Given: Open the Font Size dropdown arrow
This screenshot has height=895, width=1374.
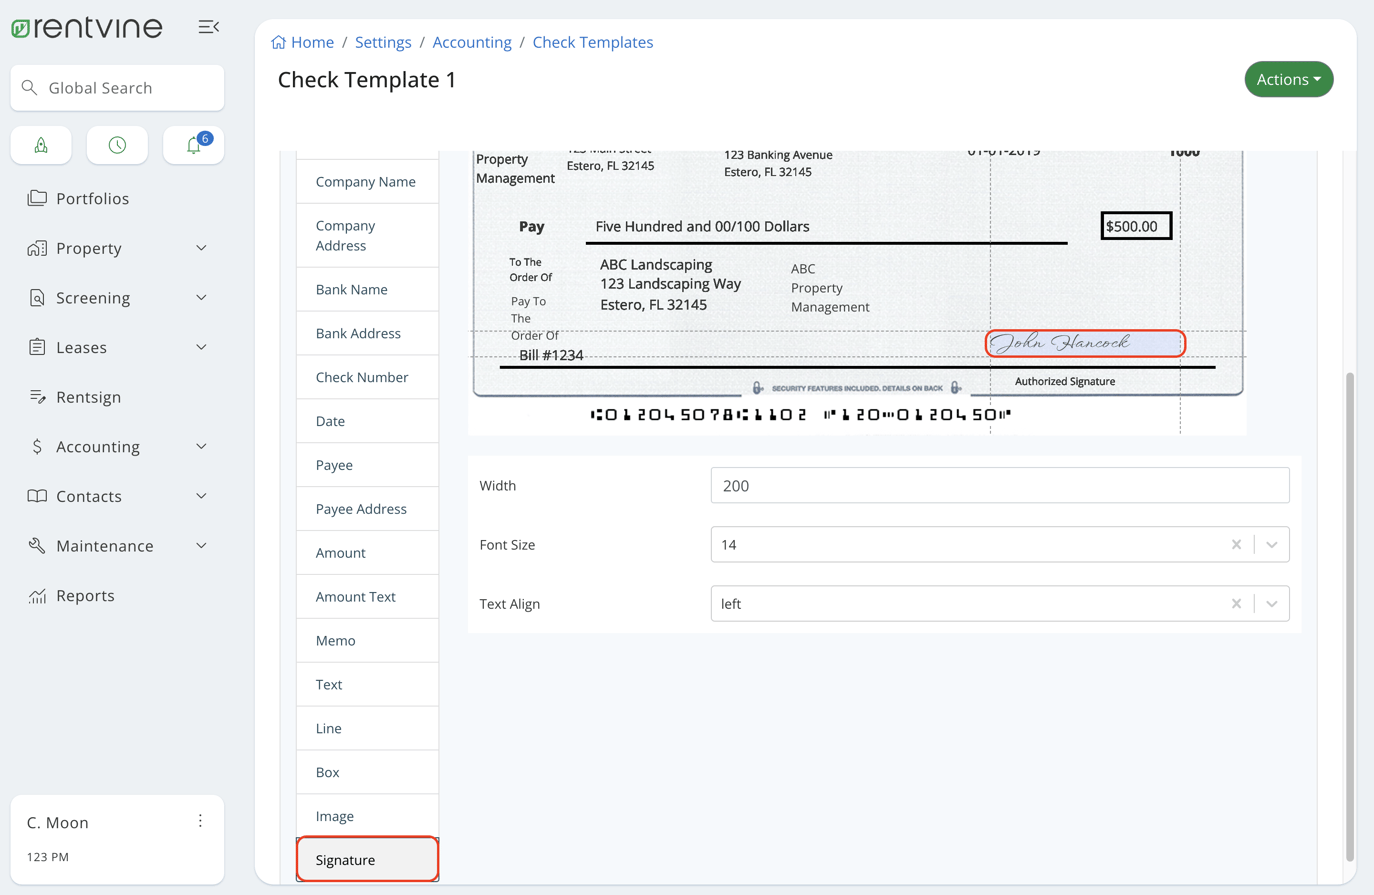Looking at the screenshot, I should click(1272, 545).
